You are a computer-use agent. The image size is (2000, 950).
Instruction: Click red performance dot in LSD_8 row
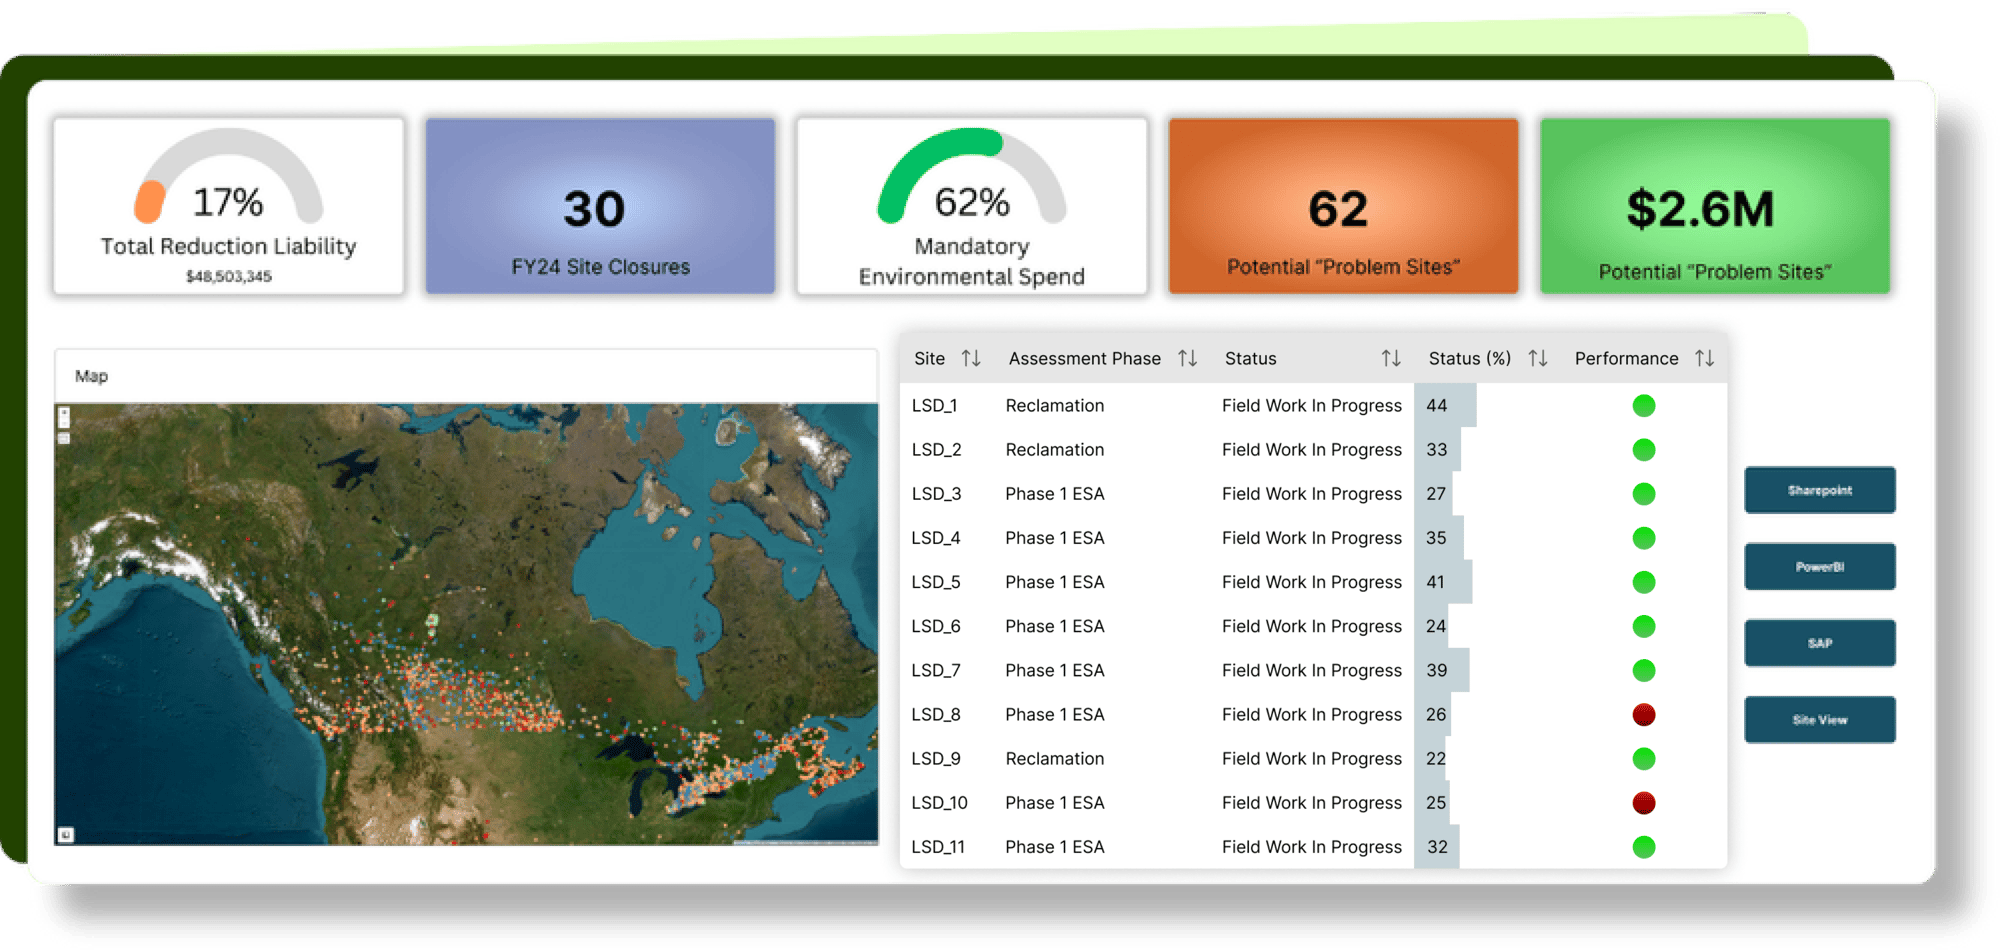click(1644, 715)
